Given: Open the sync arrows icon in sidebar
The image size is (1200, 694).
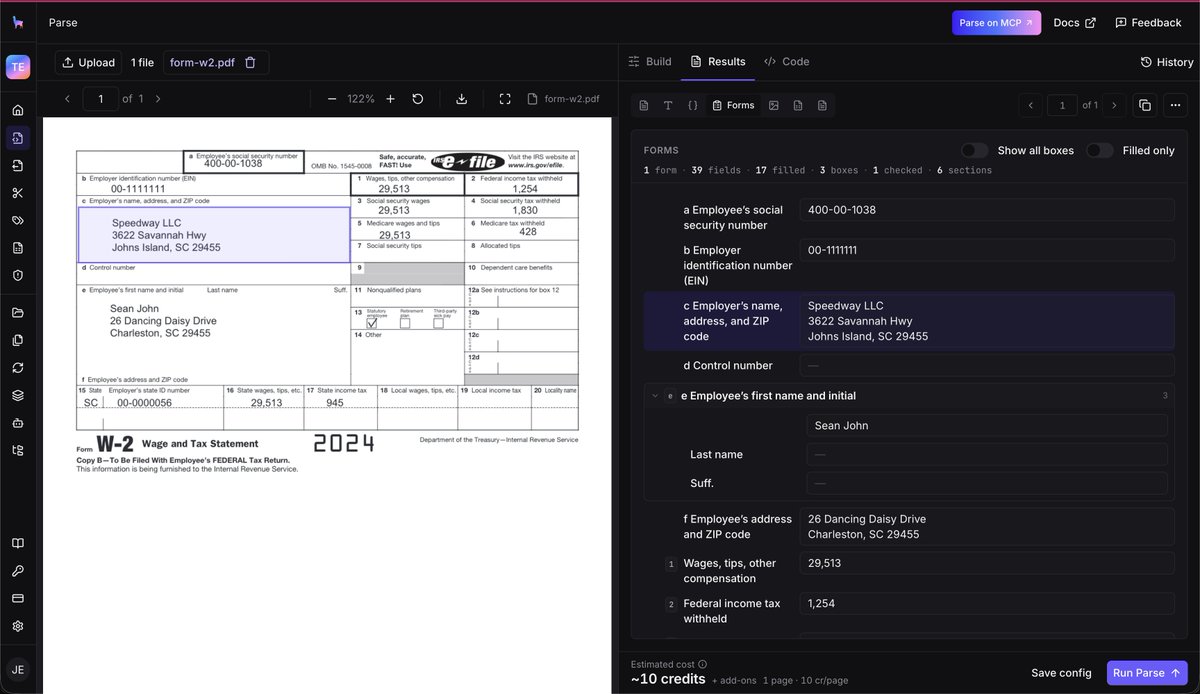Looking at the screenshot, I should tap(18, 368).
